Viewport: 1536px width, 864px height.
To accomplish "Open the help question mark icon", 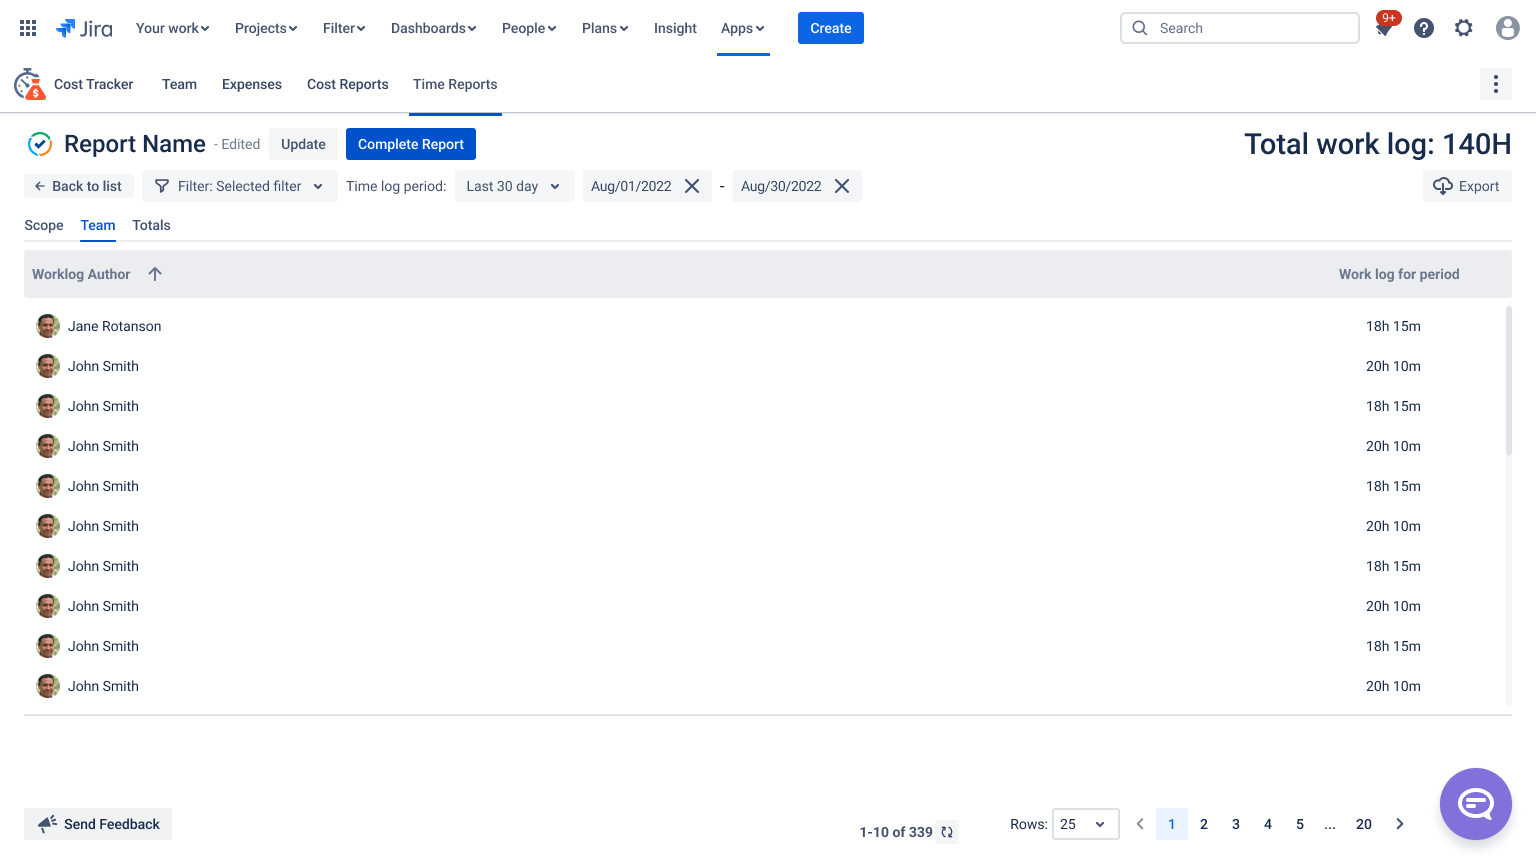I will 1424,28.
